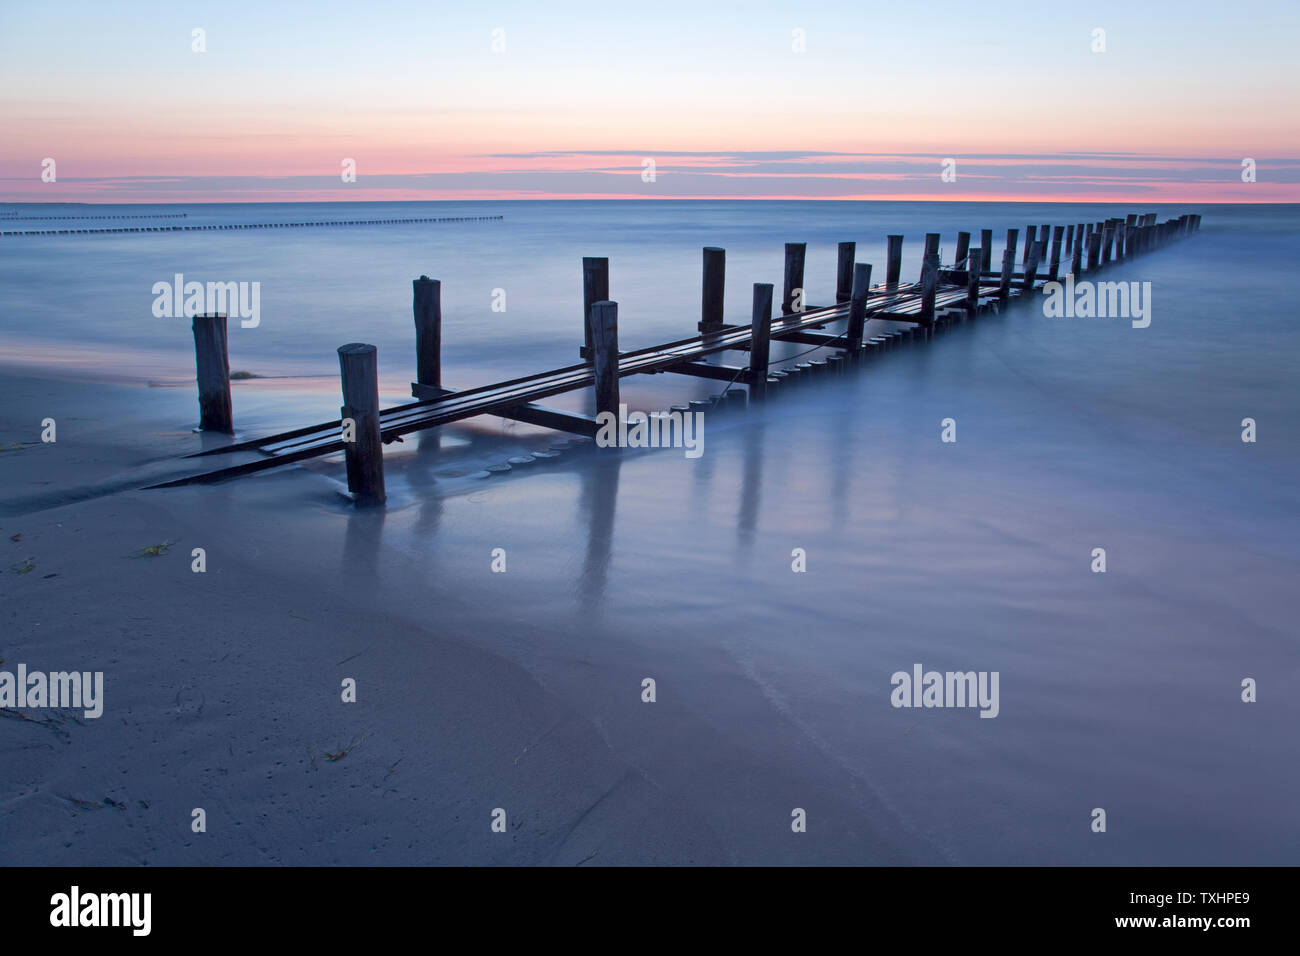Click the alamy logo in bottom bar
This screenshot has height=956, width=1300.
(x=101, y=911)
